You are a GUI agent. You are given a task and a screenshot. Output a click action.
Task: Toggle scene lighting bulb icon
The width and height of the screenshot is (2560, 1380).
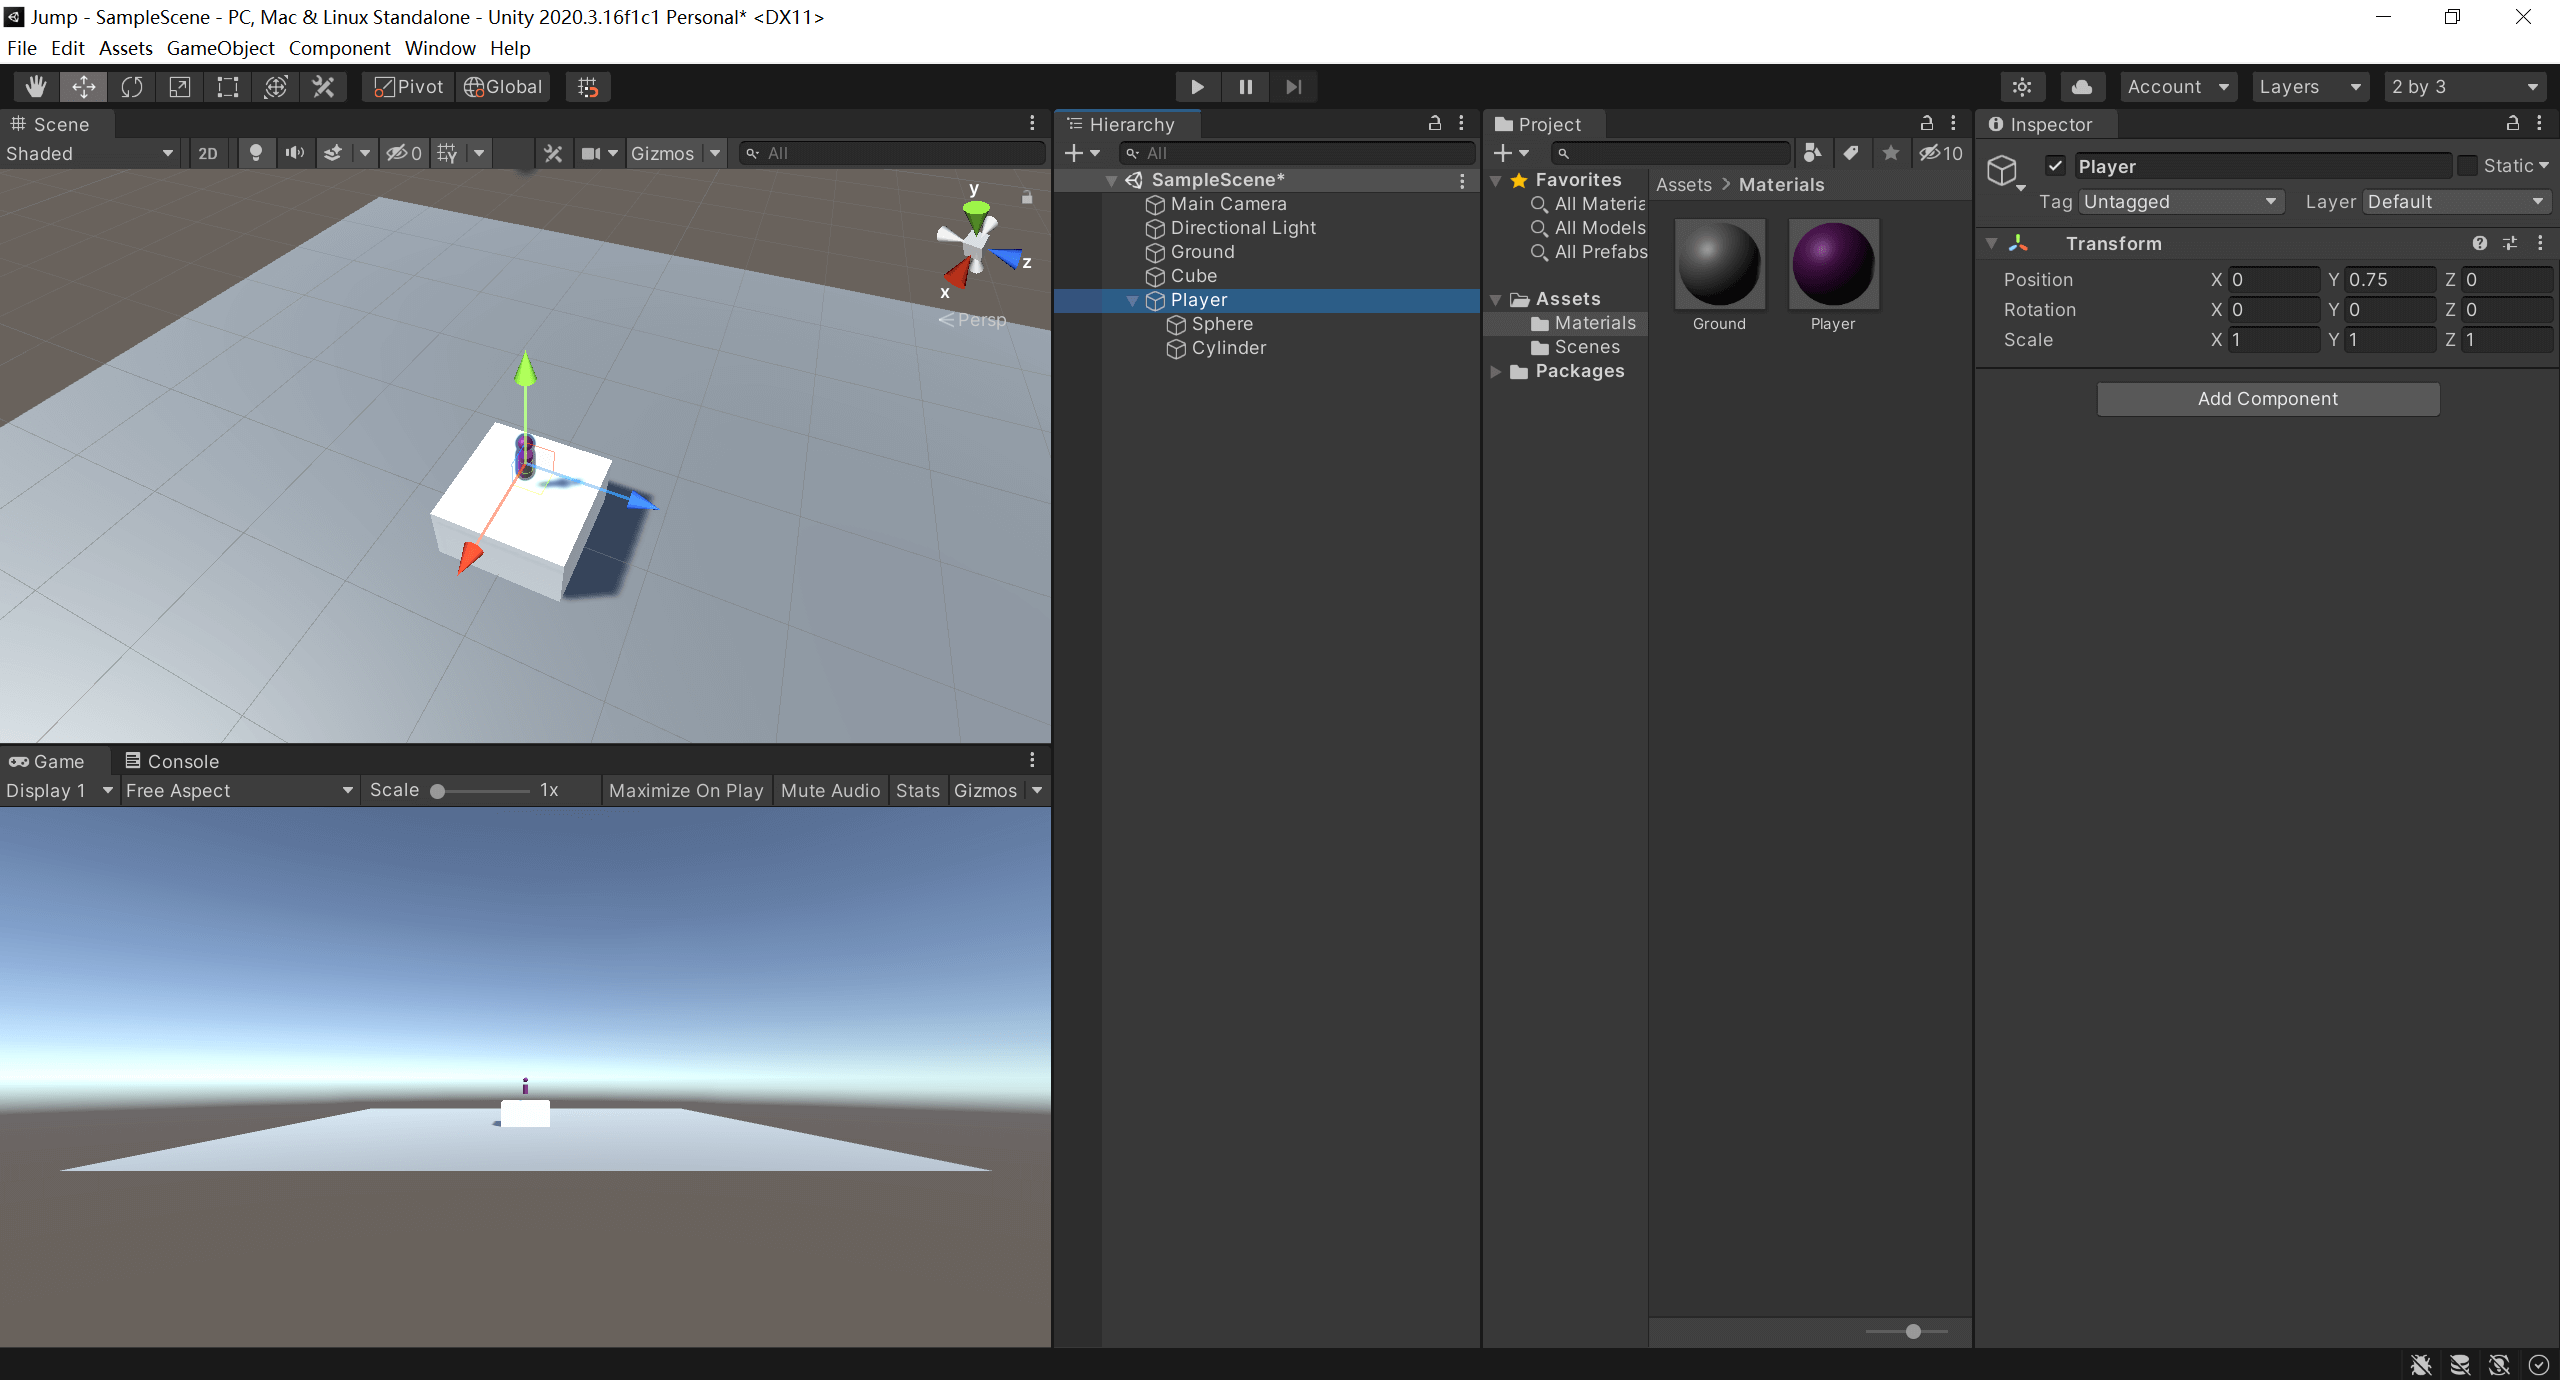(256, 153)
